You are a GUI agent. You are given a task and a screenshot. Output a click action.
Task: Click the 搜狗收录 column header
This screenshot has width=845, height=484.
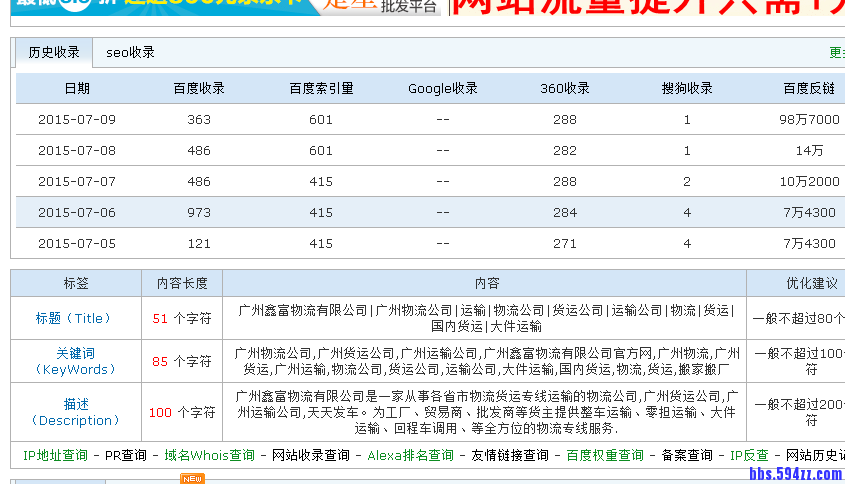(687, 88)
